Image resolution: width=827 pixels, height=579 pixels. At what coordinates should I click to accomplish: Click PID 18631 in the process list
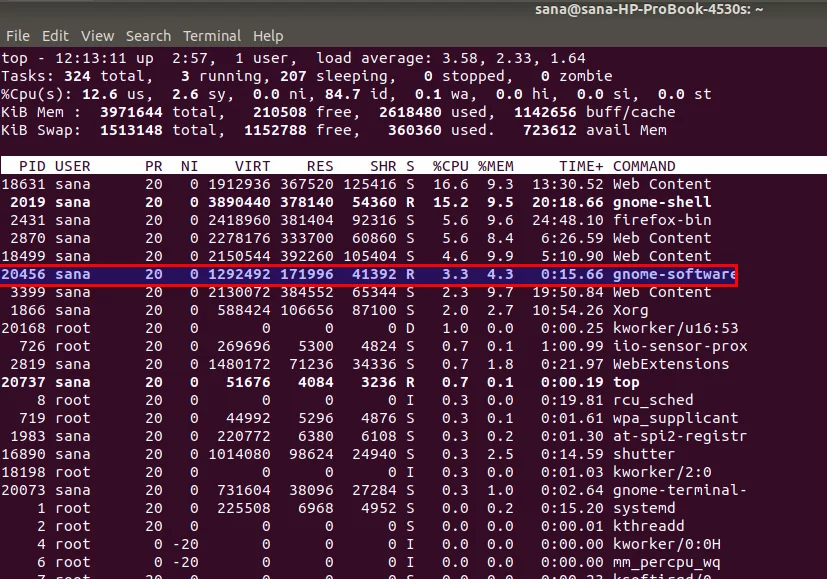point(23,184)
